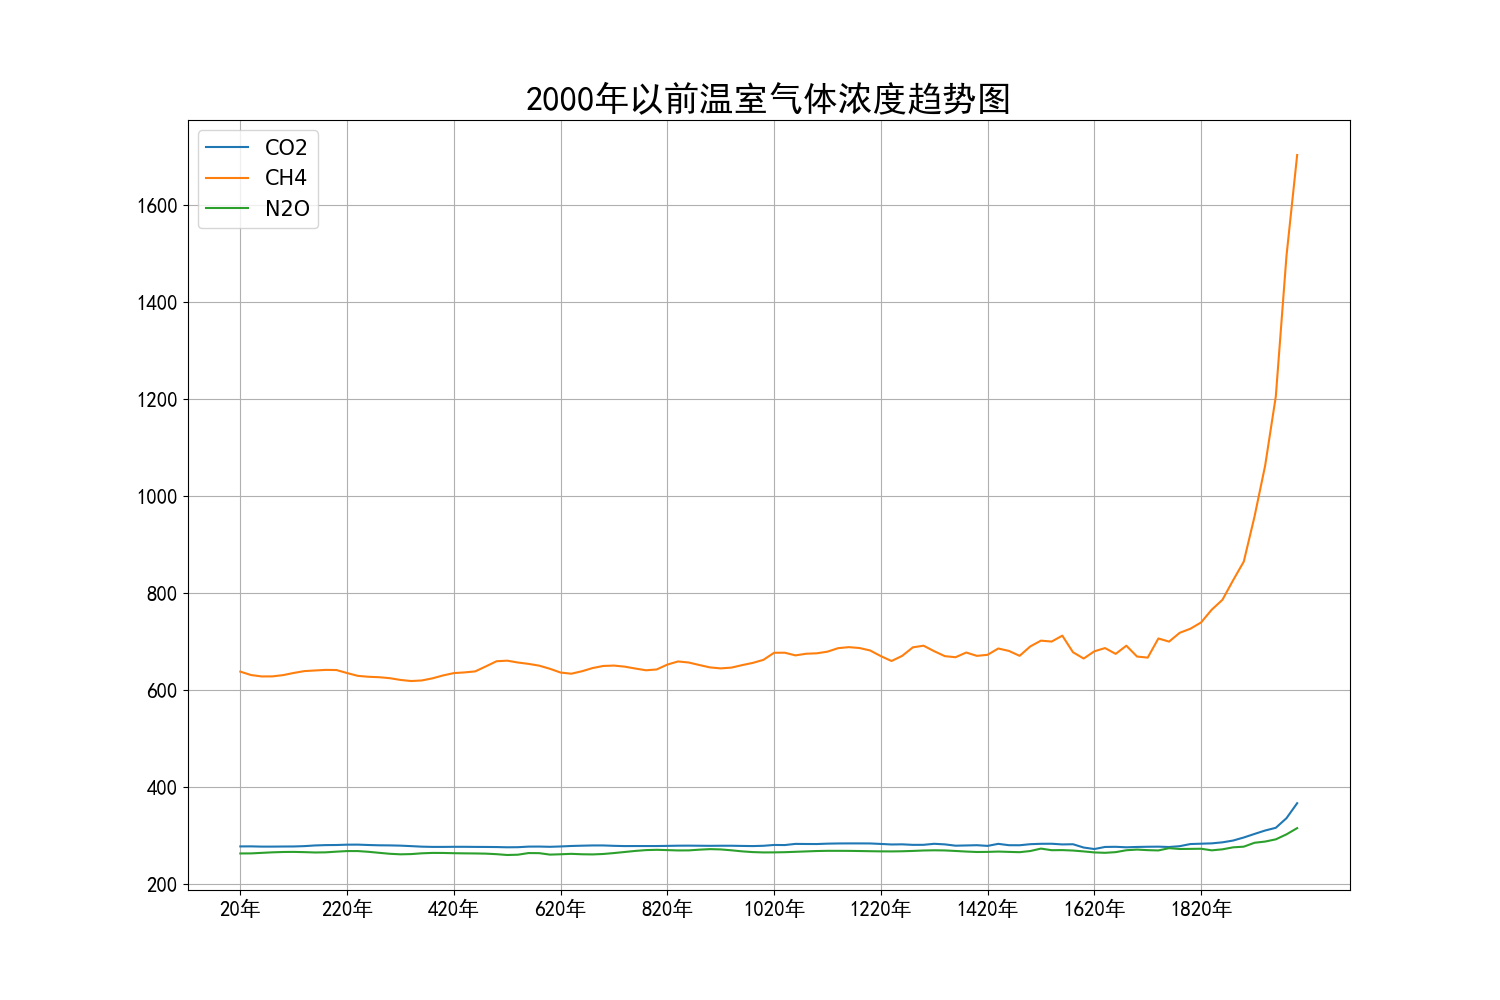The height and width of the screenshot is (1000, 1500).
Task: Click y-axis label 1400
Action: click(x=157, y=303)
